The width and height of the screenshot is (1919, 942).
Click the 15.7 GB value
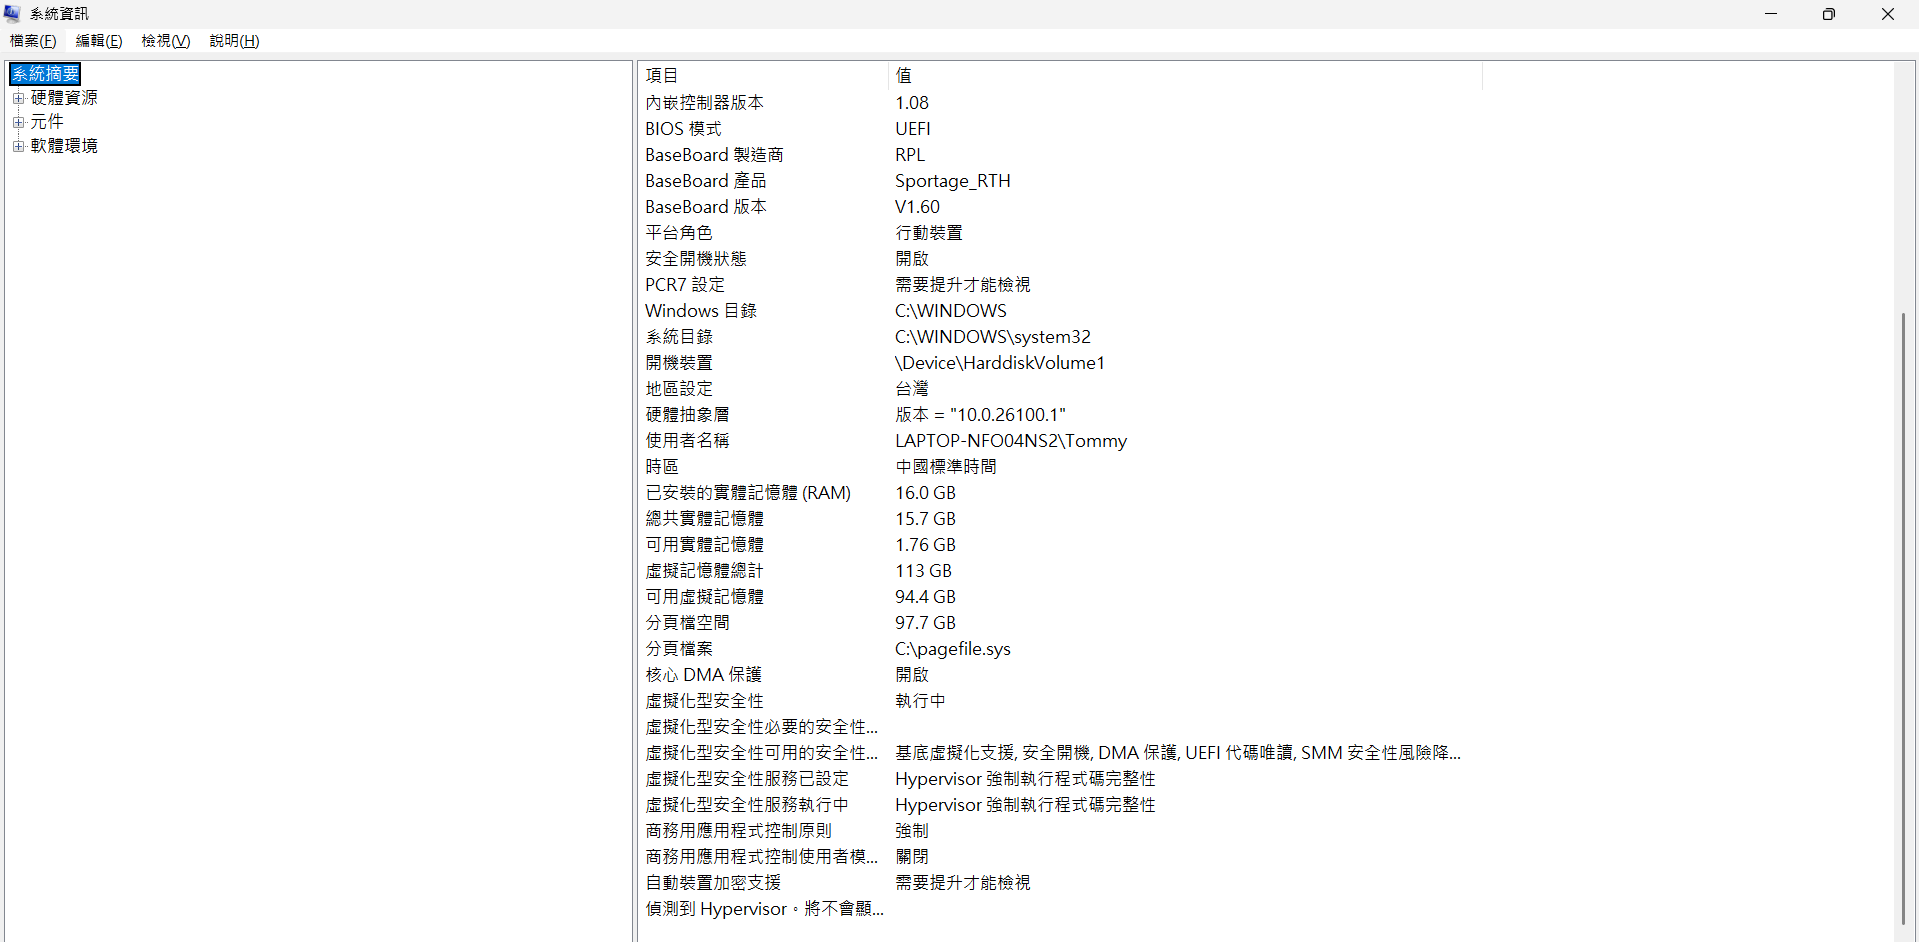925,519
